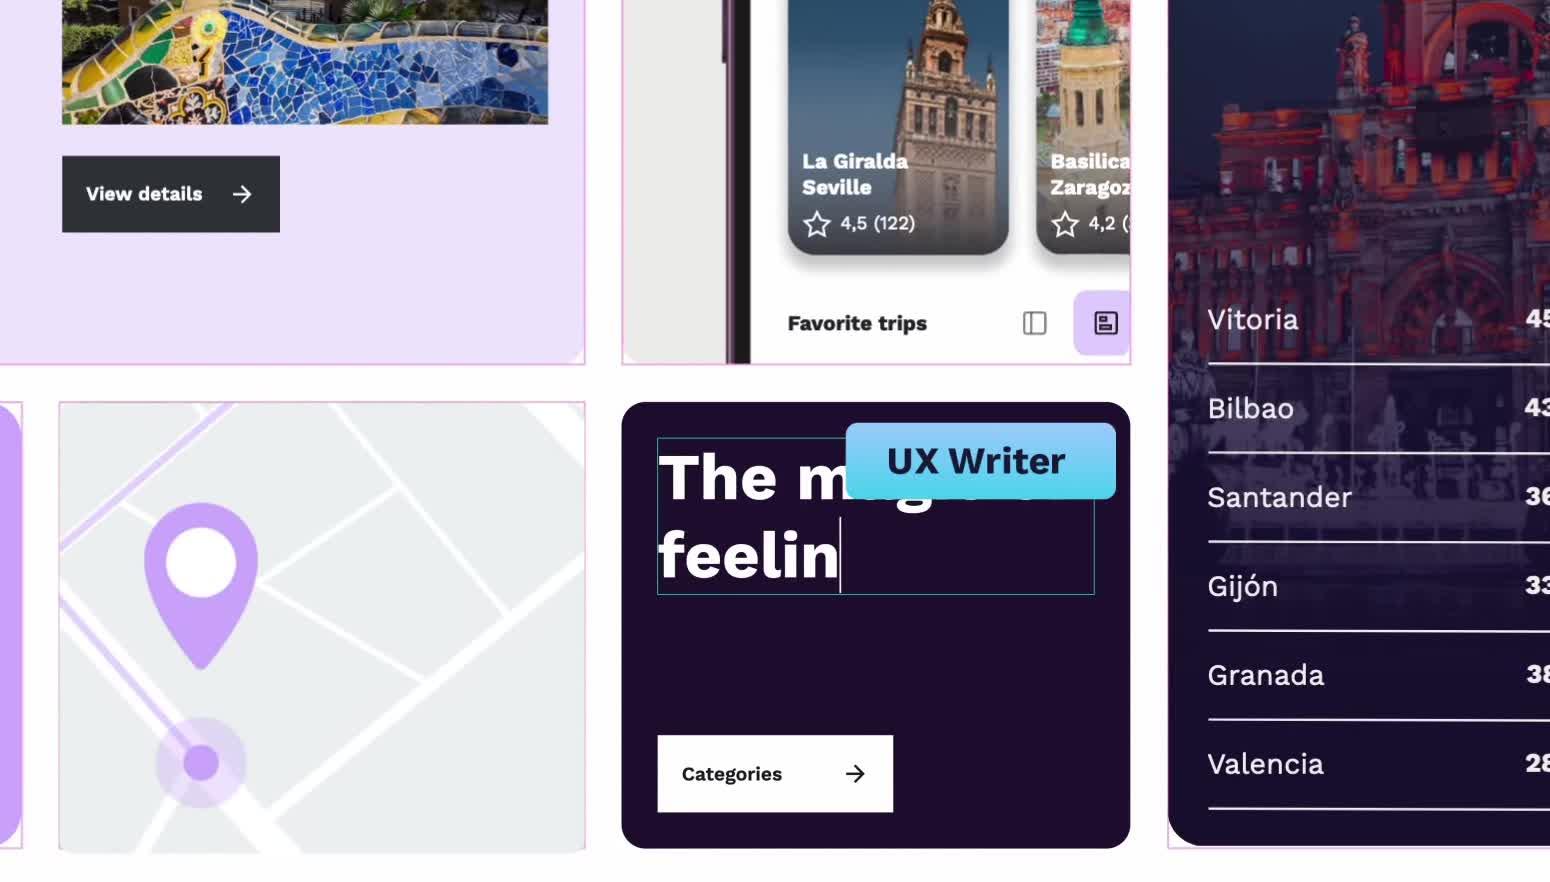Click the Favorite trips heading
The width and height of the screenshot is (1550, 882).
(857, 323)
